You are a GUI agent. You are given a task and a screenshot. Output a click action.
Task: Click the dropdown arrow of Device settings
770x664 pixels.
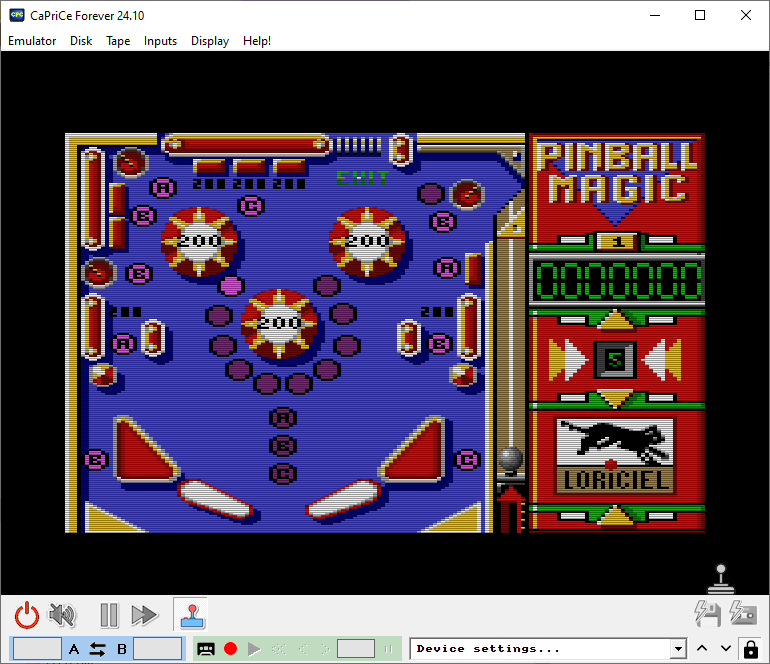(678, 649)
